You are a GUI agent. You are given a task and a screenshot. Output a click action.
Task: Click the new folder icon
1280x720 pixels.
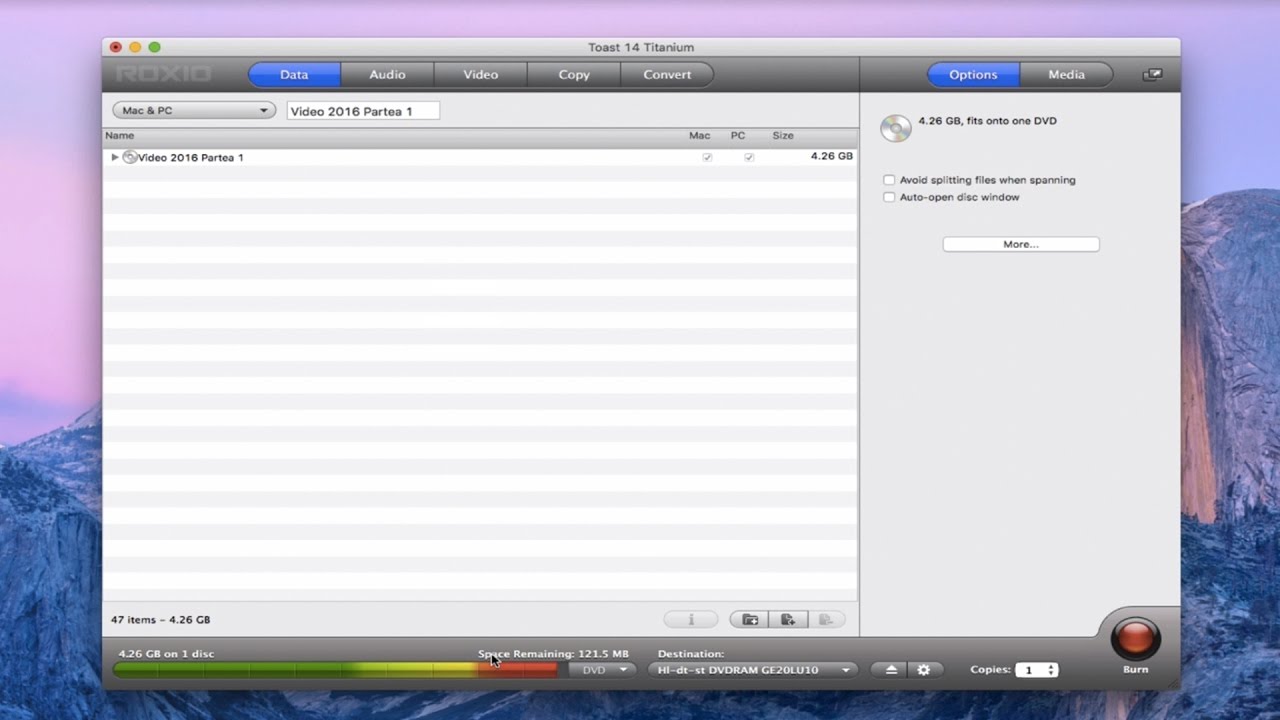tap(750, 620)
